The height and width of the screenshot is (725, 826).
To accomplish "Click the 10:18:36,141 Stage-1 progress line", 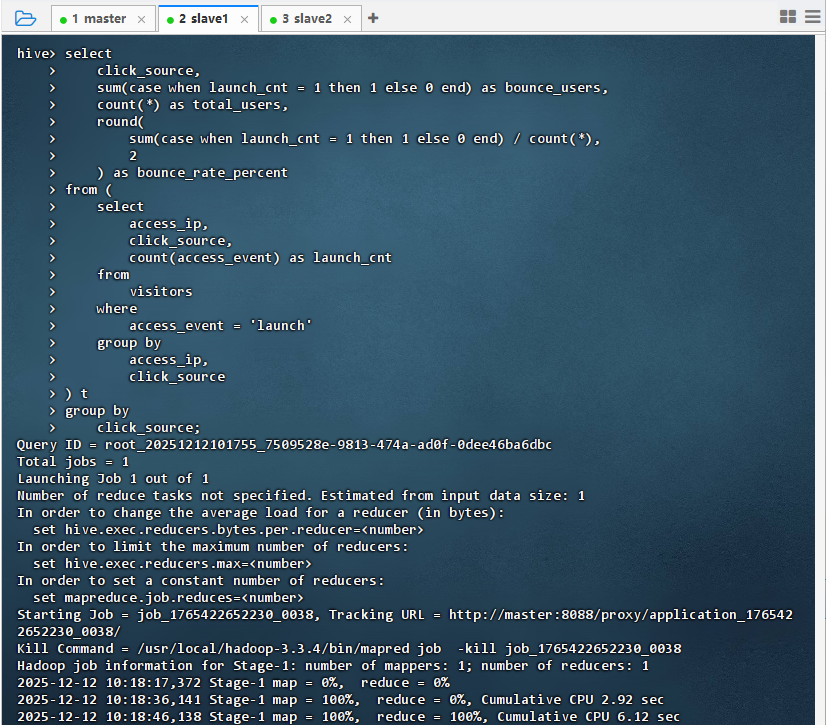I will [x=340, y=700].
